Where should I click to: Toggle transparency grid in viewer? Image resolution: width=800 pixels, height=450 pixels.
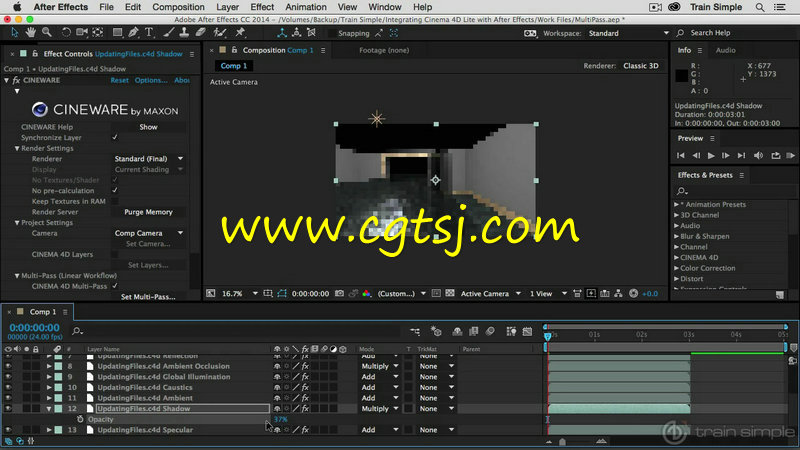pos(449,293)
